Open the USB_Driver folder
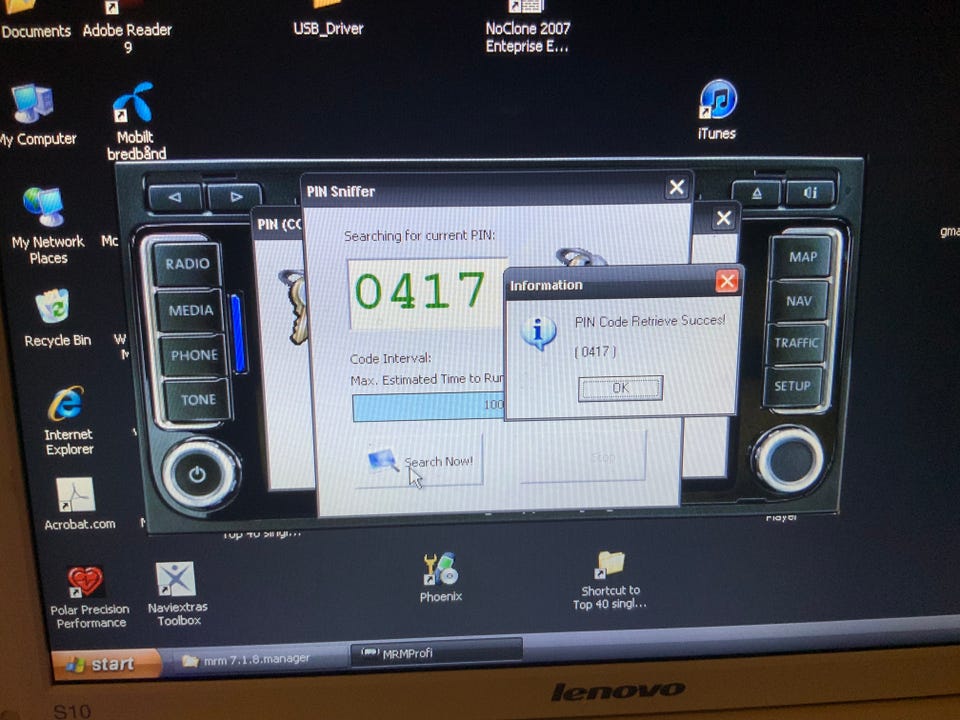960x720 pixels. pos(328,18)
